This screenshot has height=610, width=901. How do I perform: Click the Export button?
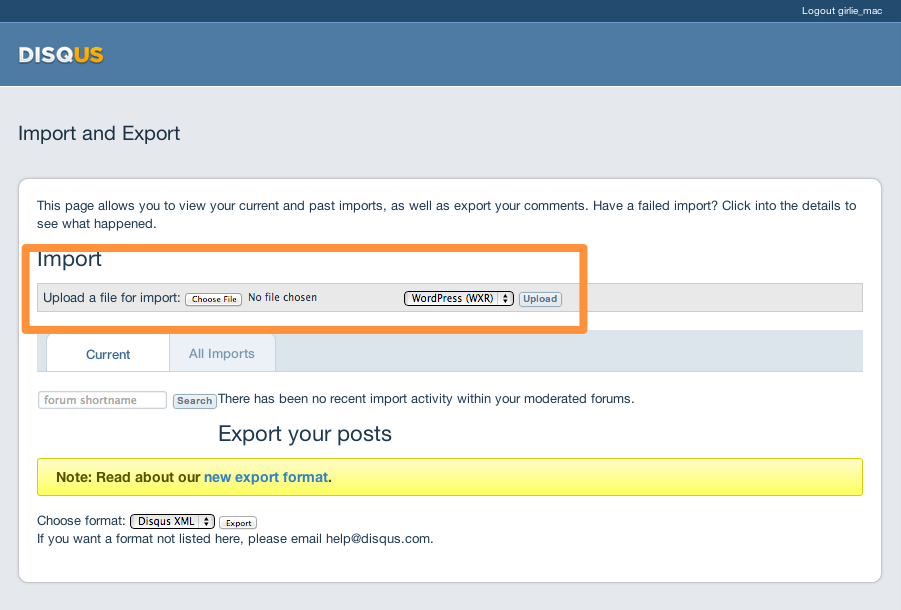(238, 523)
